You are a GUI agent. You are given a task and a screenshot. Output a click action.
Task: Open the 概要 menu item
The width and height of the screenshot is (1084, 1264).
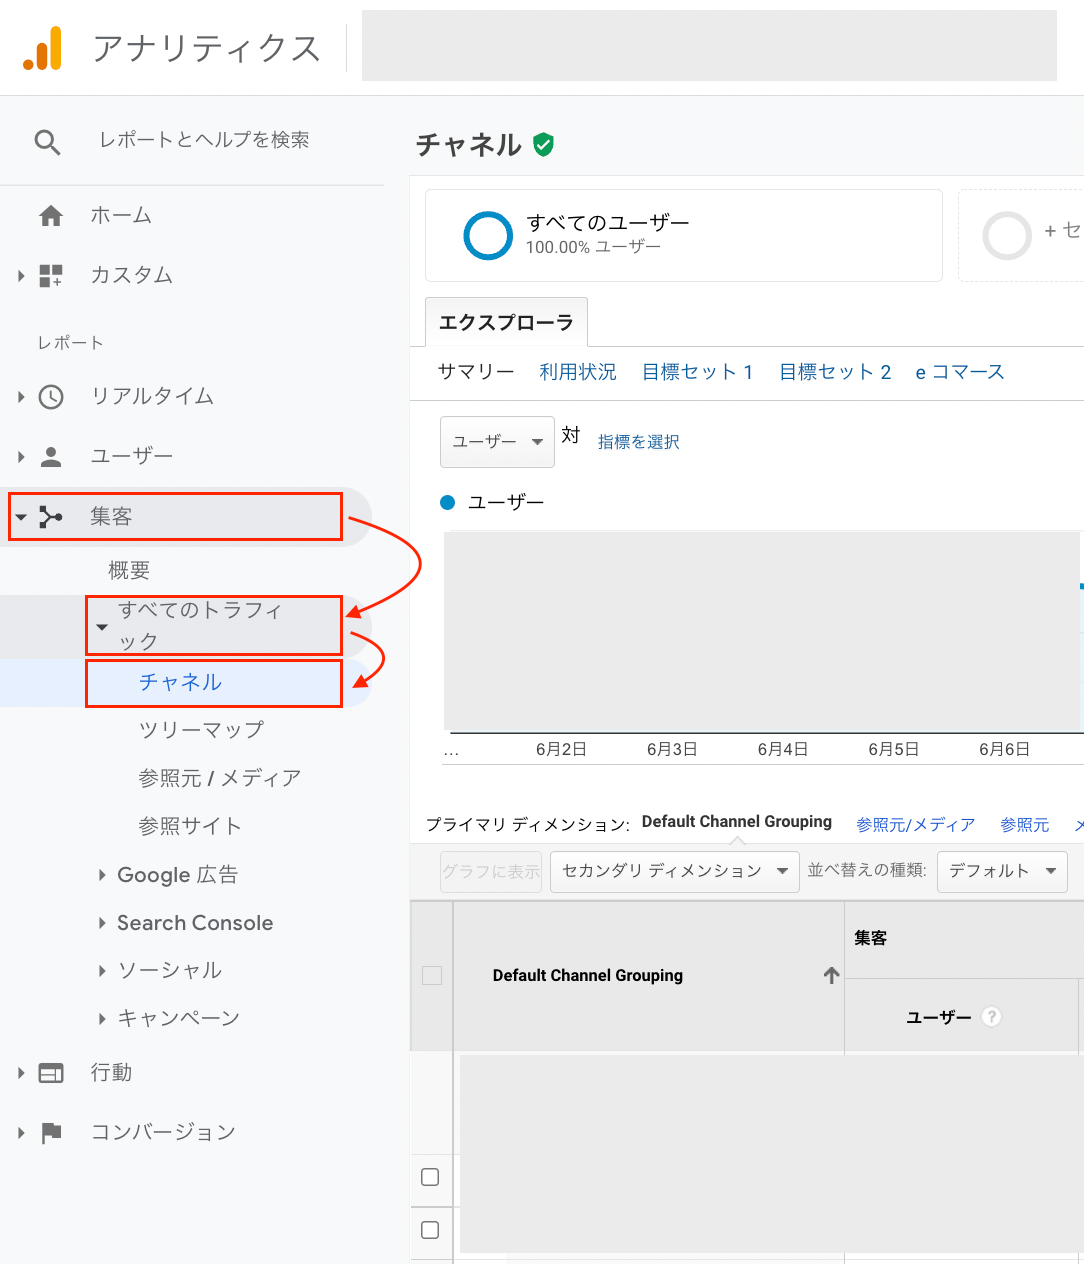[129, 571]
